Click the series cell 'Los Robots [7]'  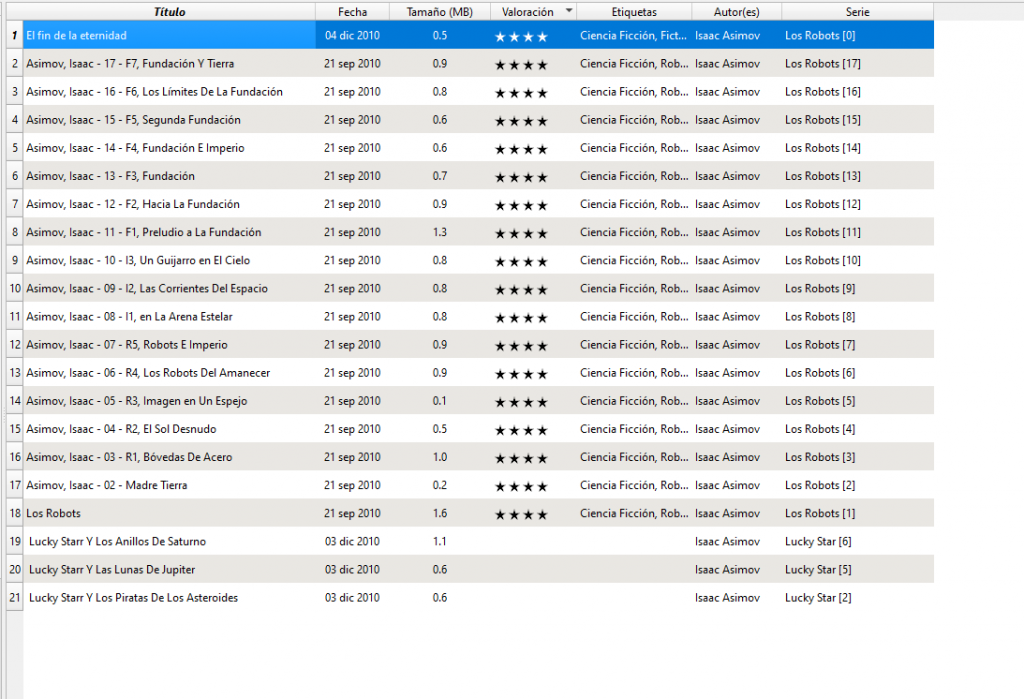[x=820, y=344]
